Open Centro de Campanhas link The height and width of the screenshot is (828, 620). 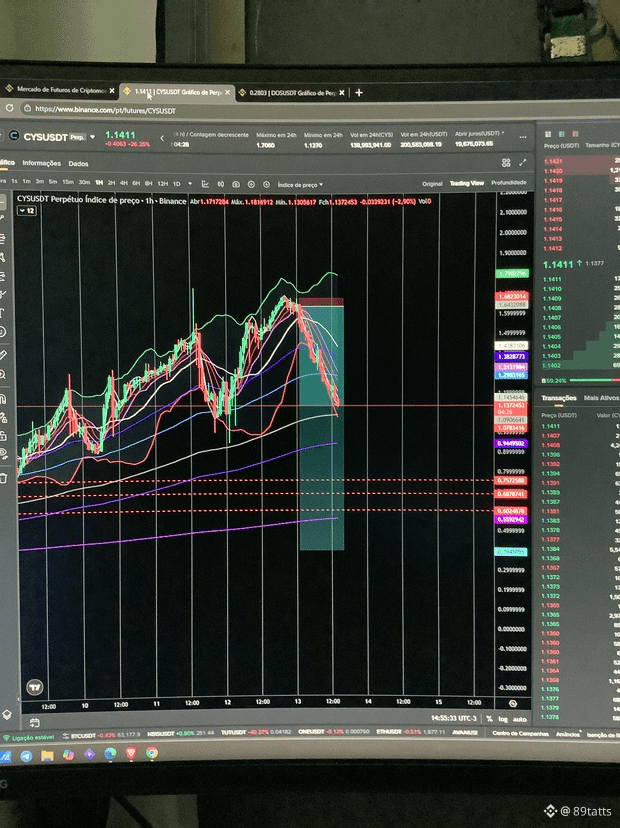click(518, 733)
